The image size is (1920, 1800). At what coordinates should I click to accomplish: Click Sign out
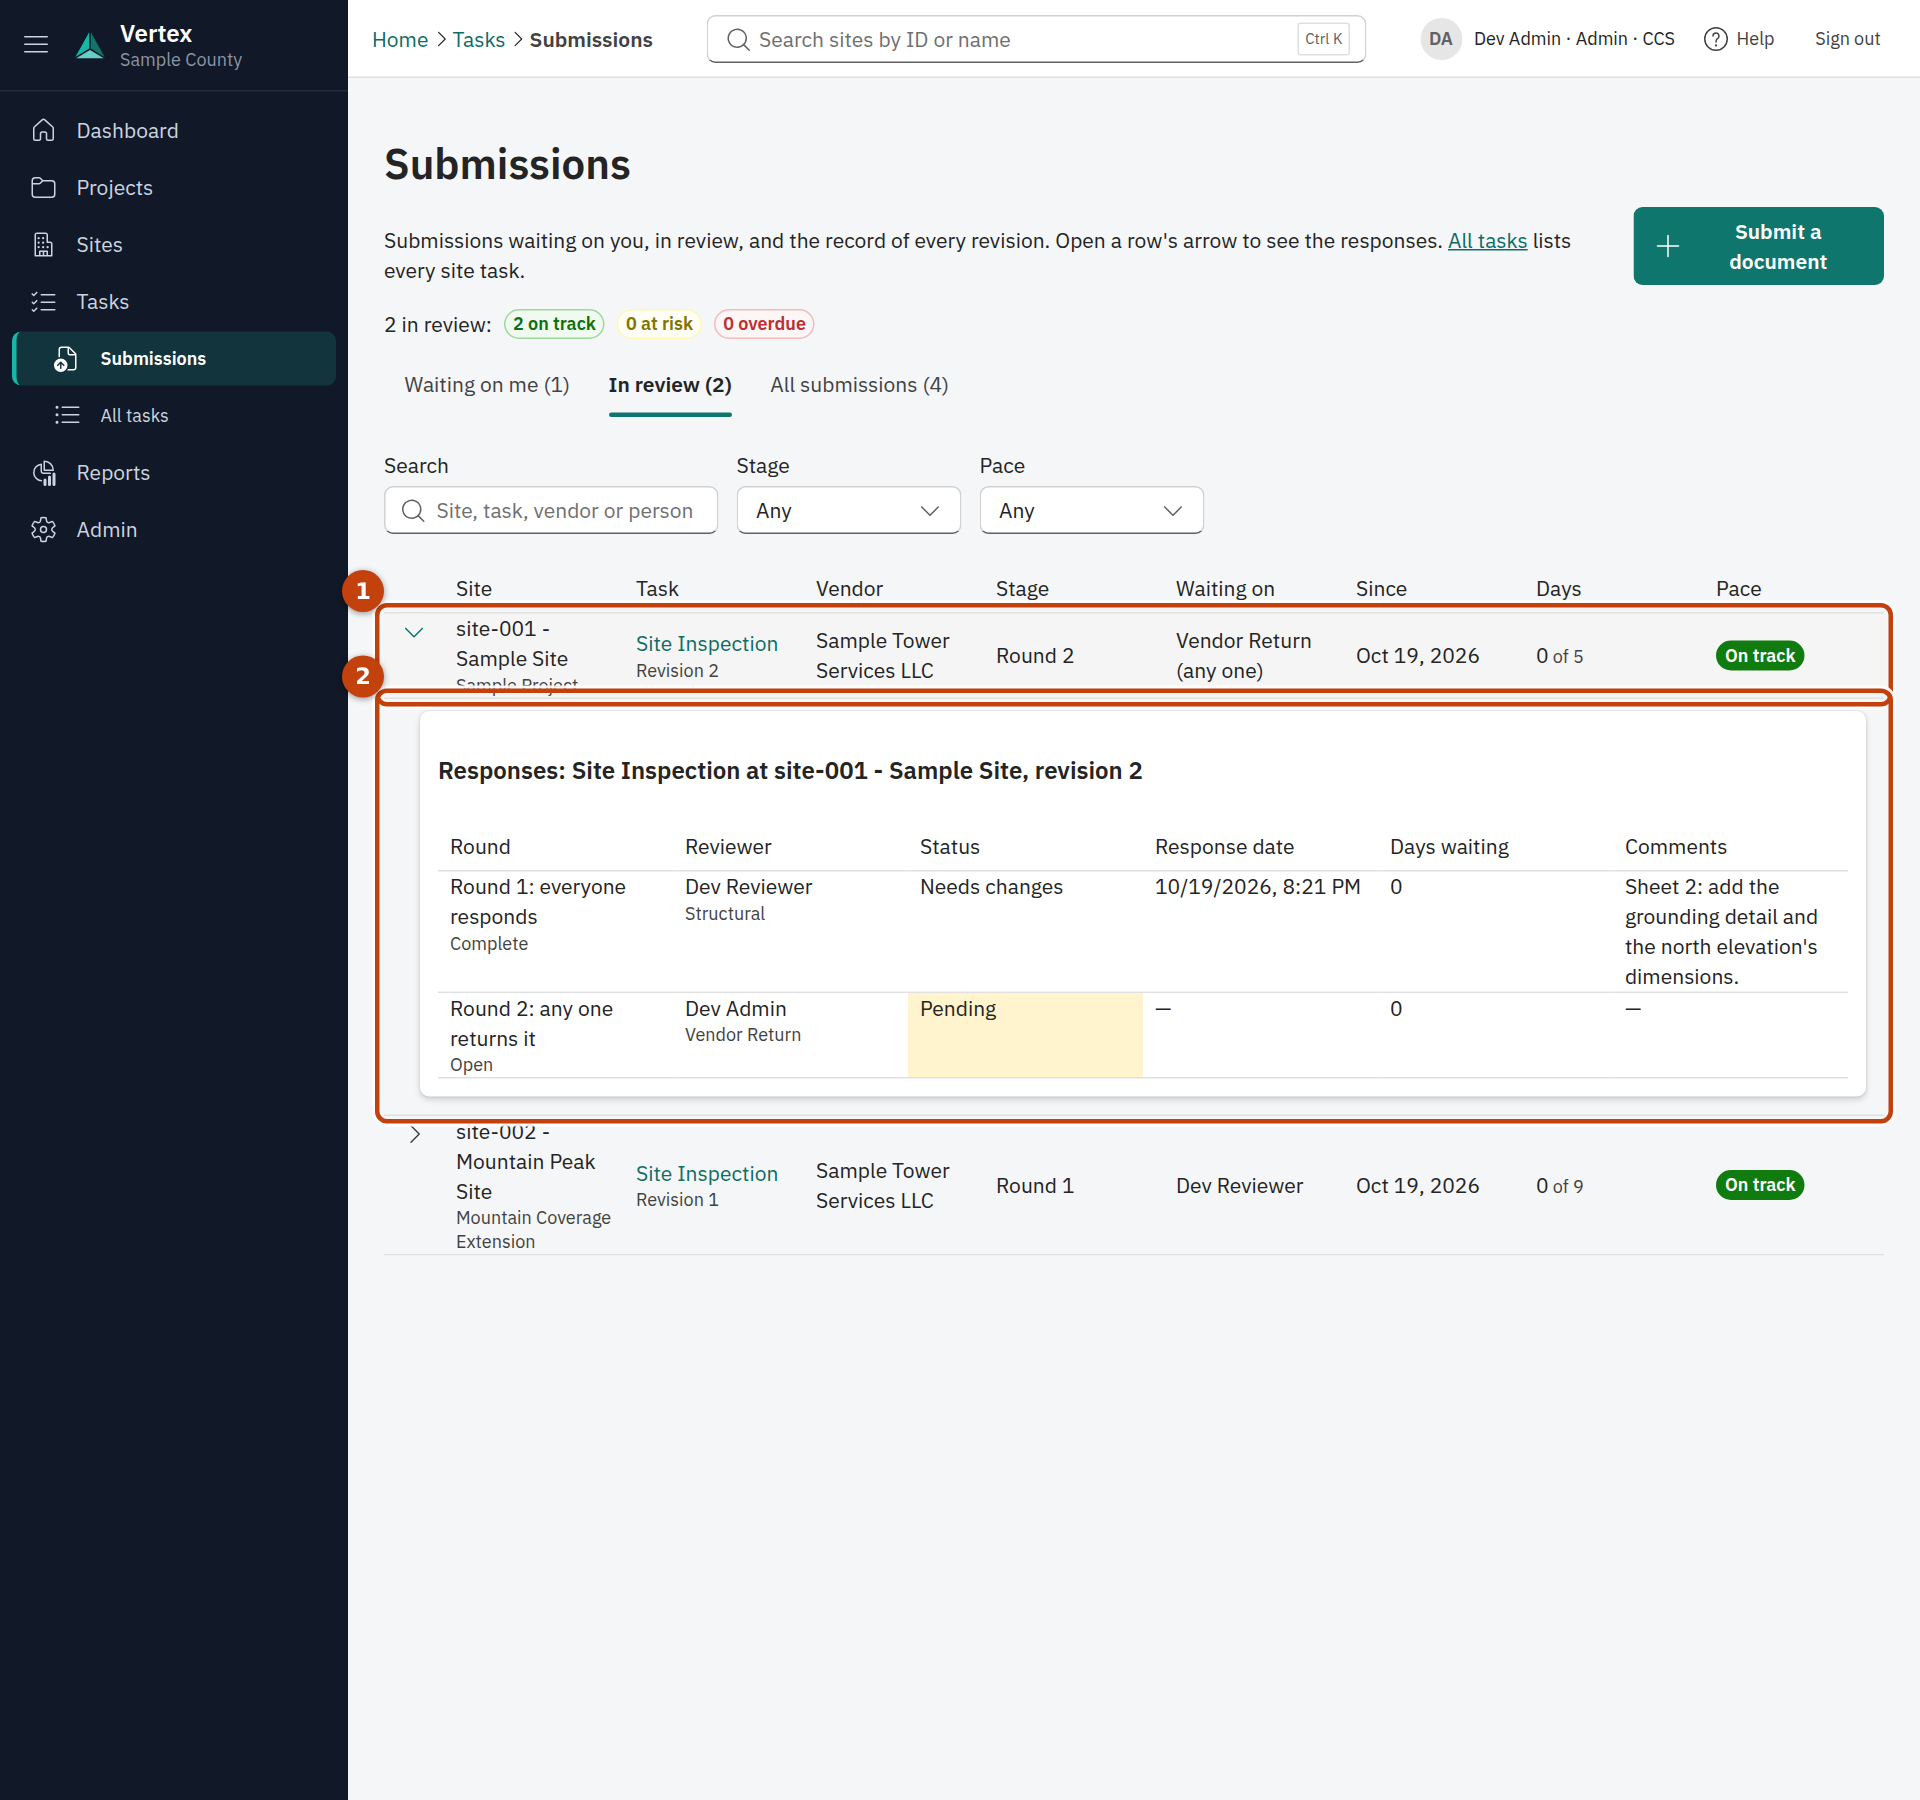coord(1847,39)
